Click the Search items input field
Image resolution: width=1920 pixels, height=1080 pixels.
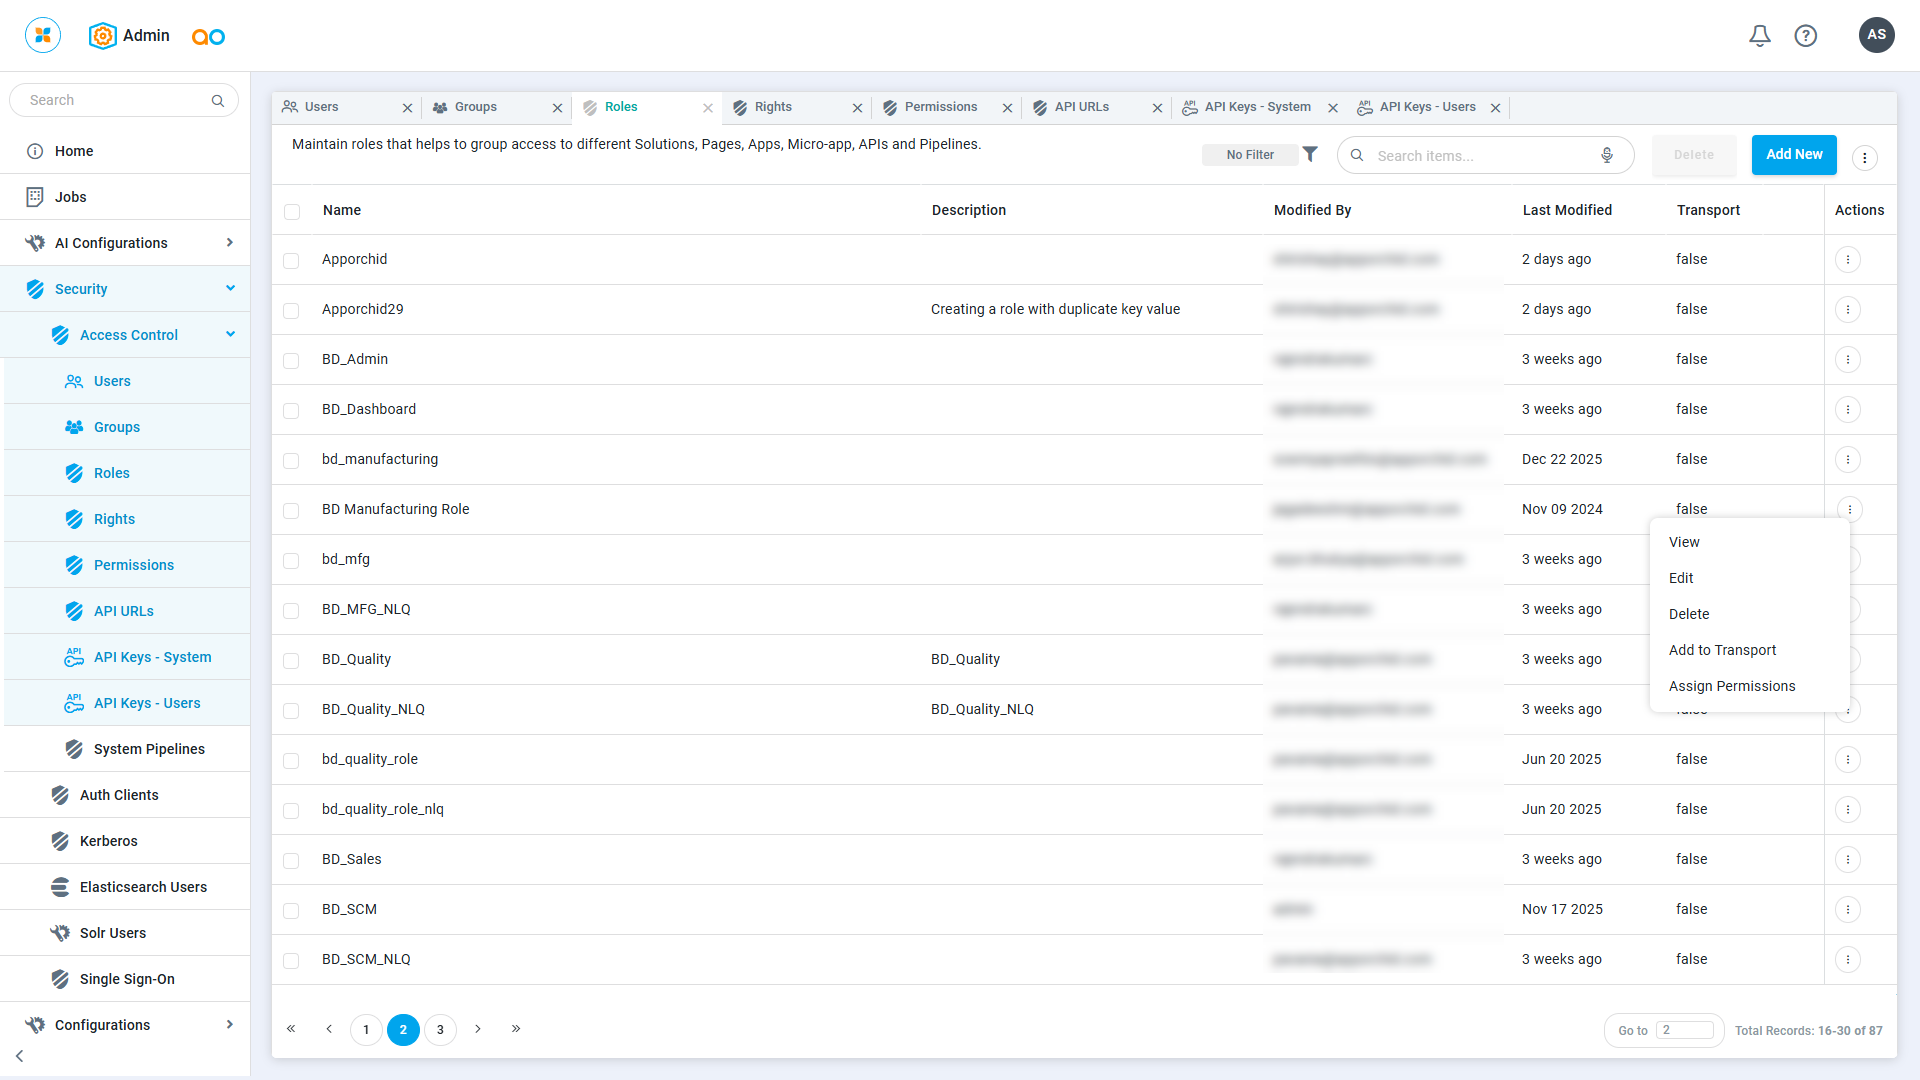(x=1485, y=156)
